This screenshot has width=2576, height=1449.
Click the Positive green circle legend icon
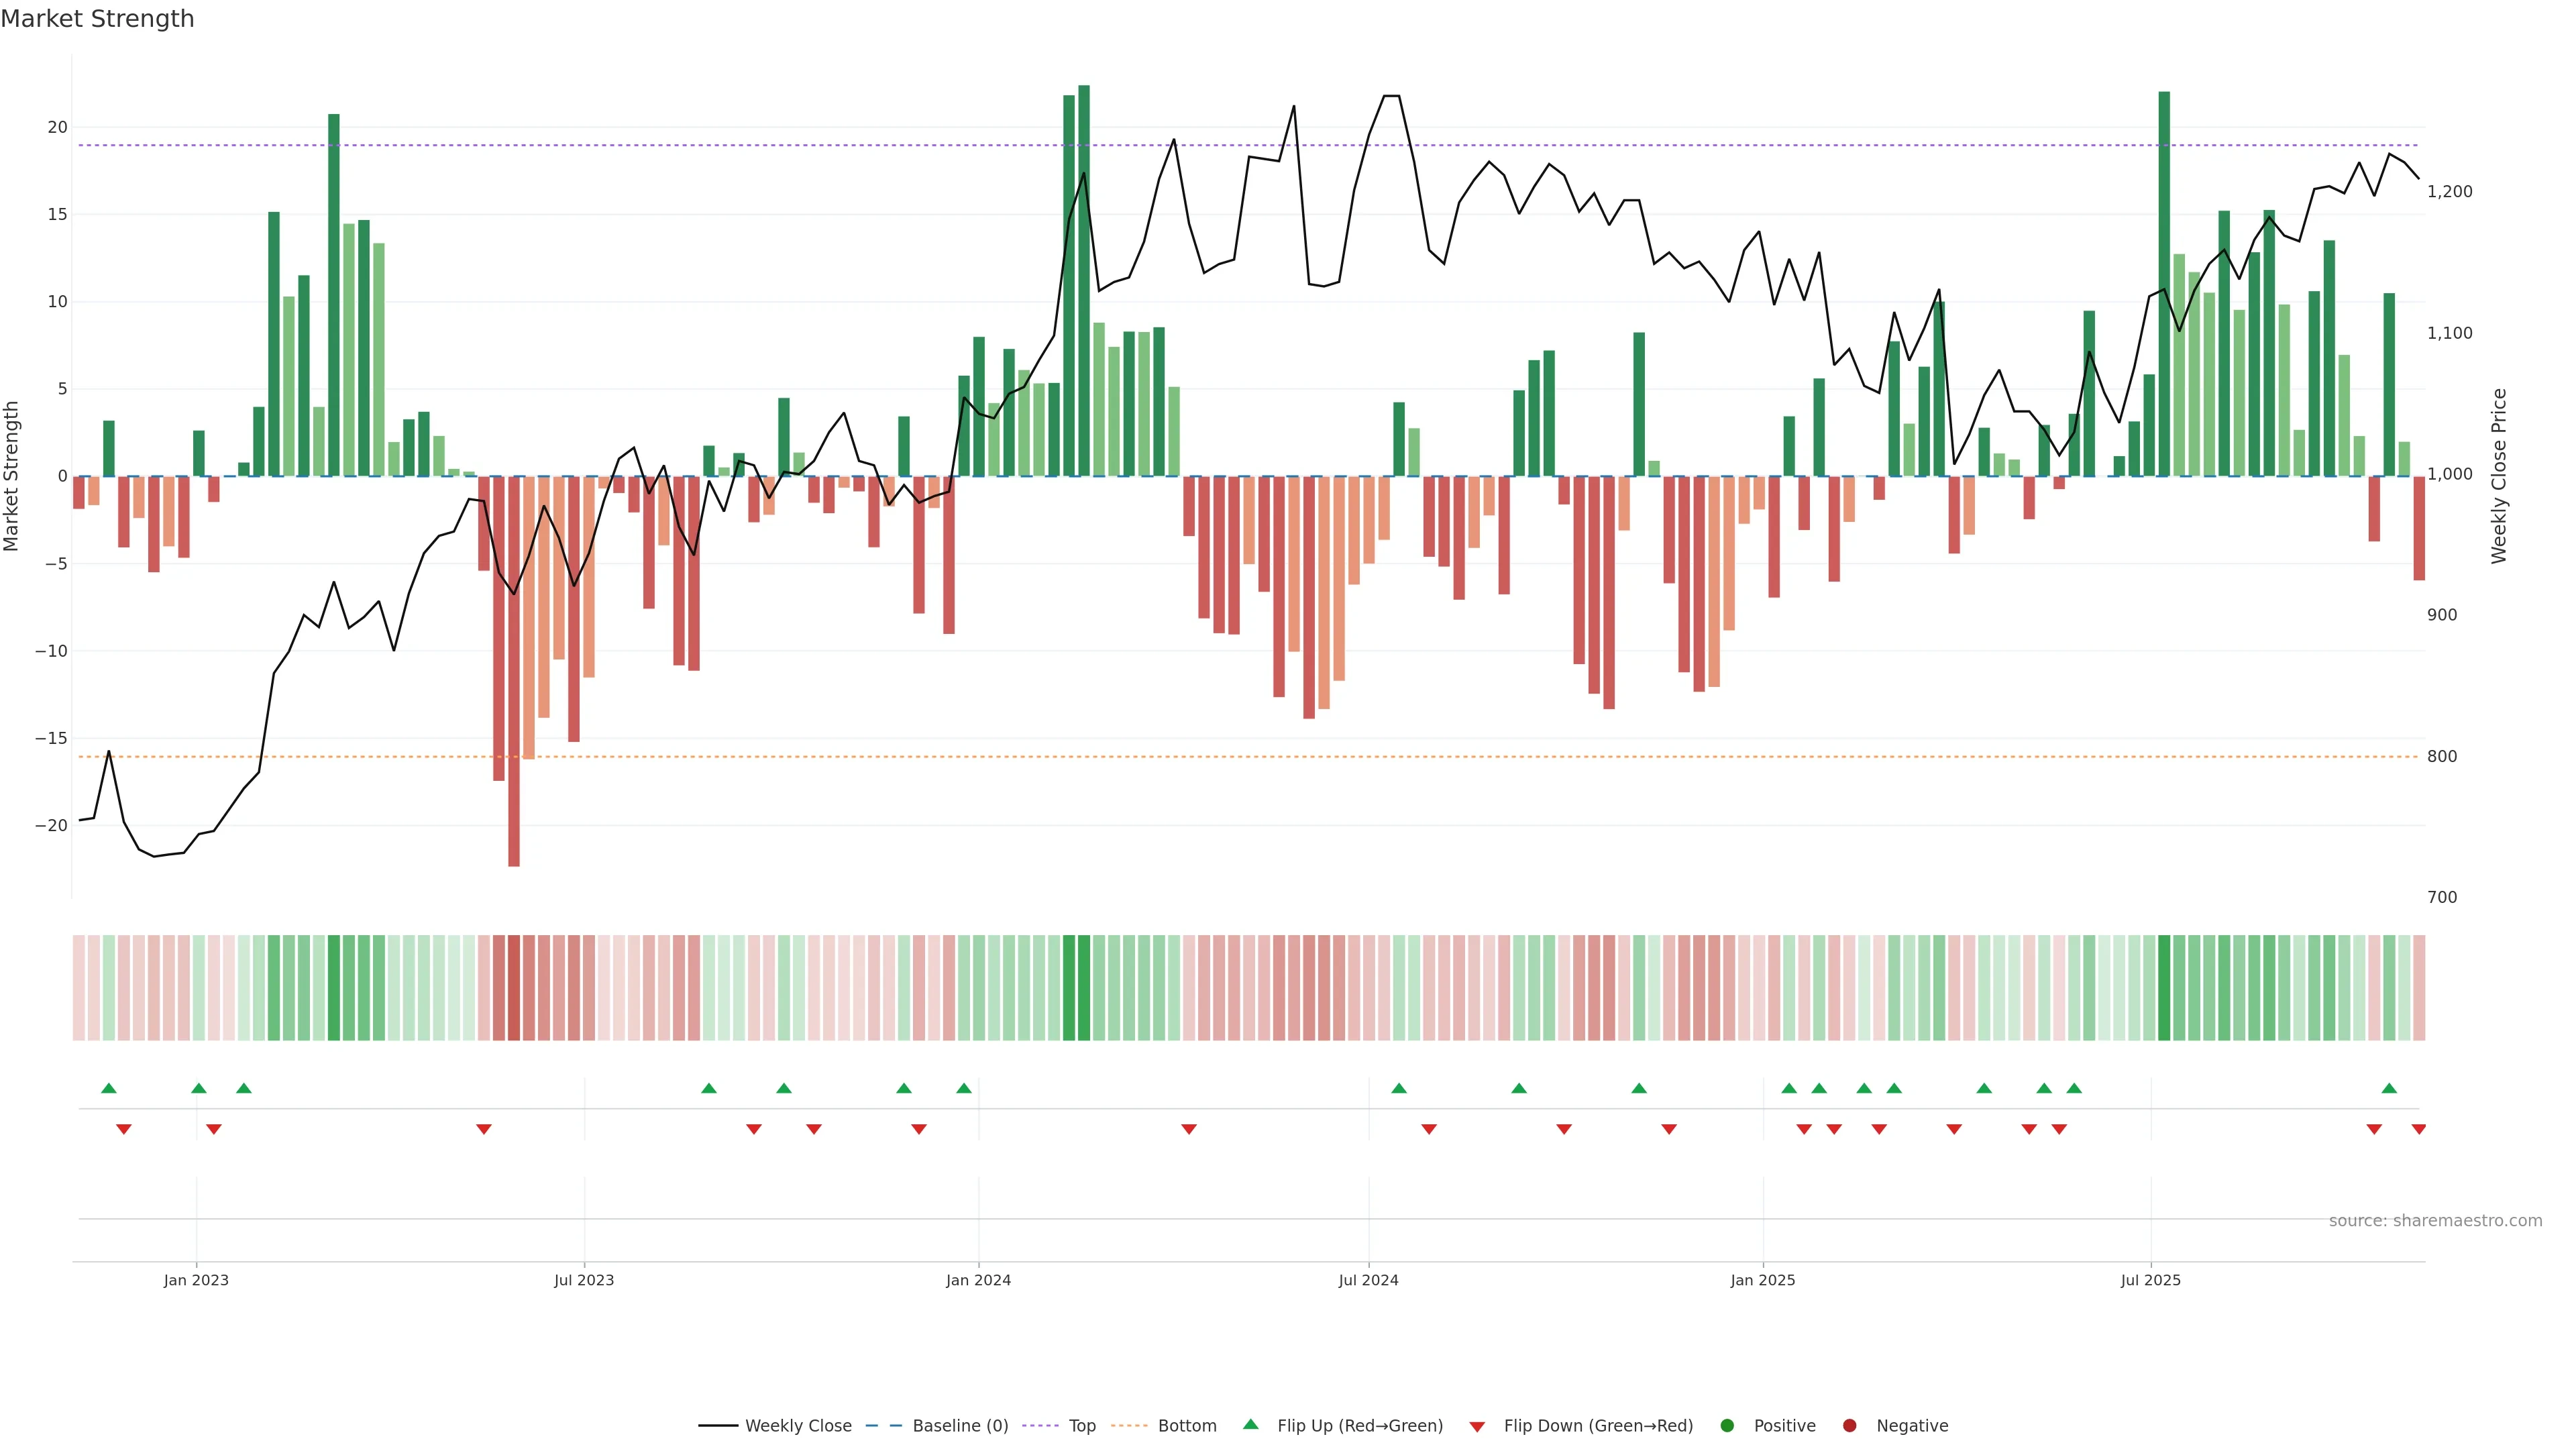[x=1726, y=1426]
